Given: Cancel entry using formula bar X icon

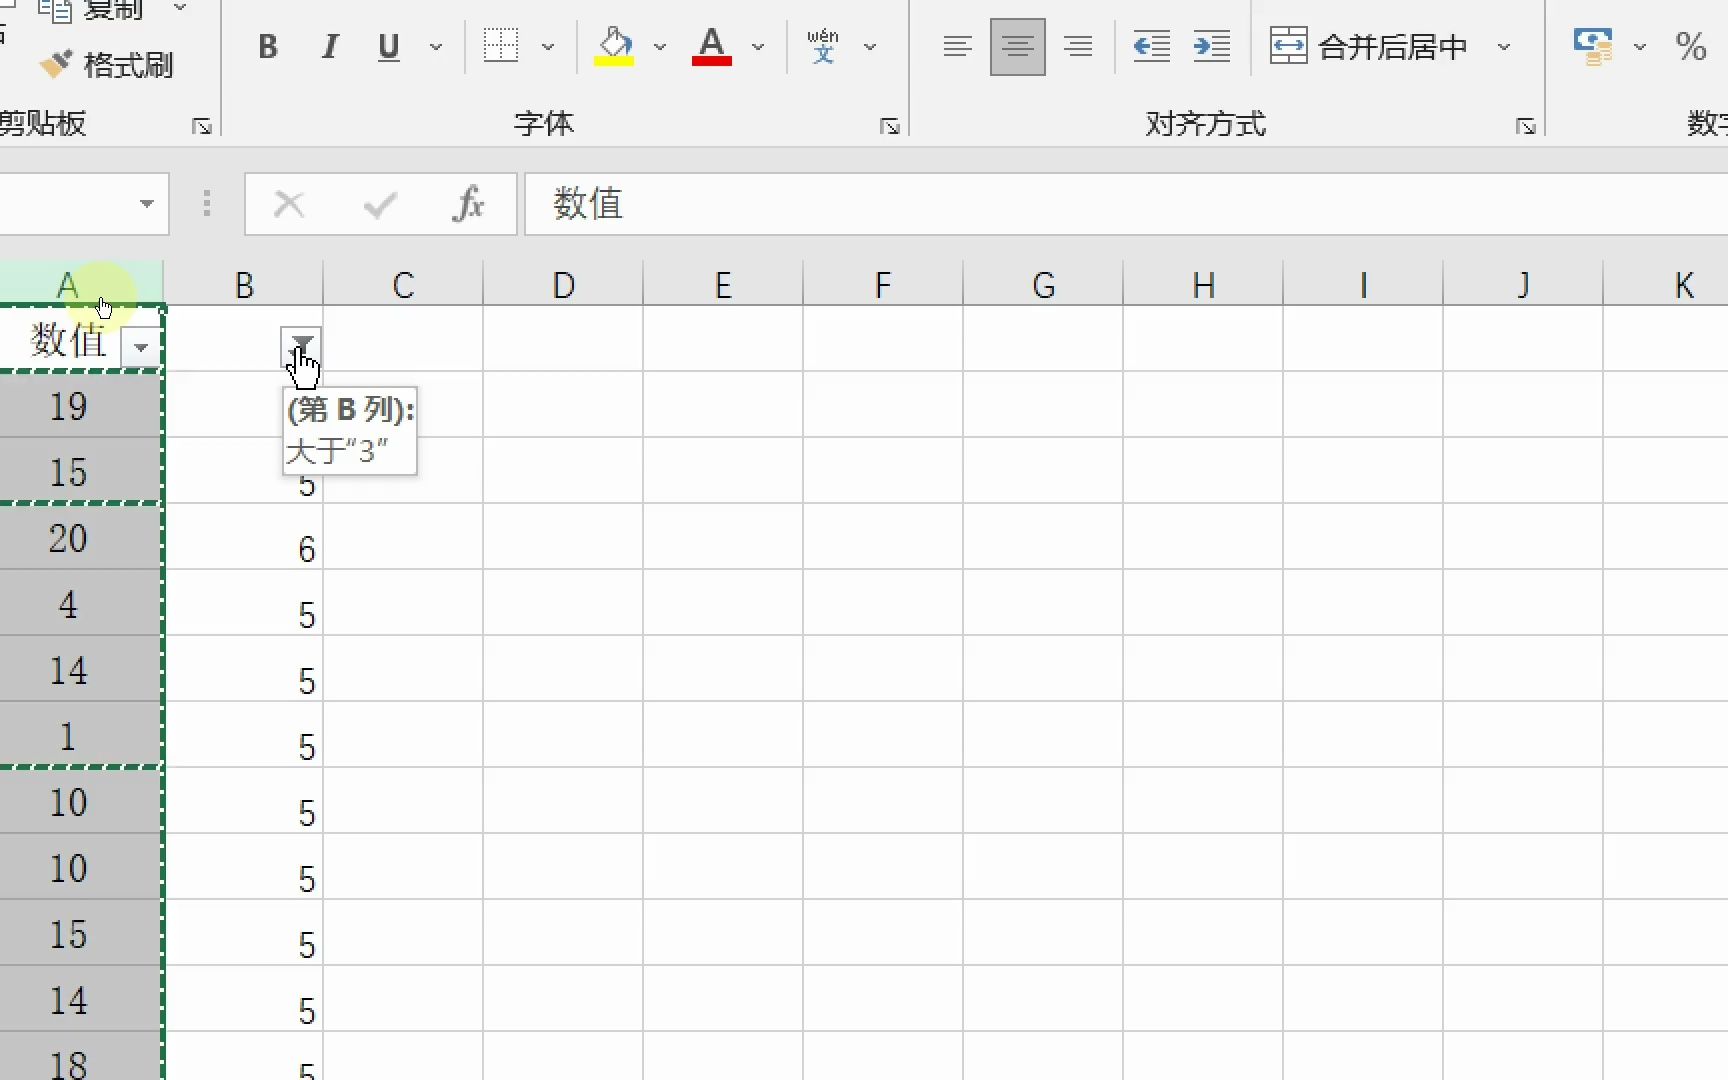Looking at the screenshot, I should [x=289, y=204].
